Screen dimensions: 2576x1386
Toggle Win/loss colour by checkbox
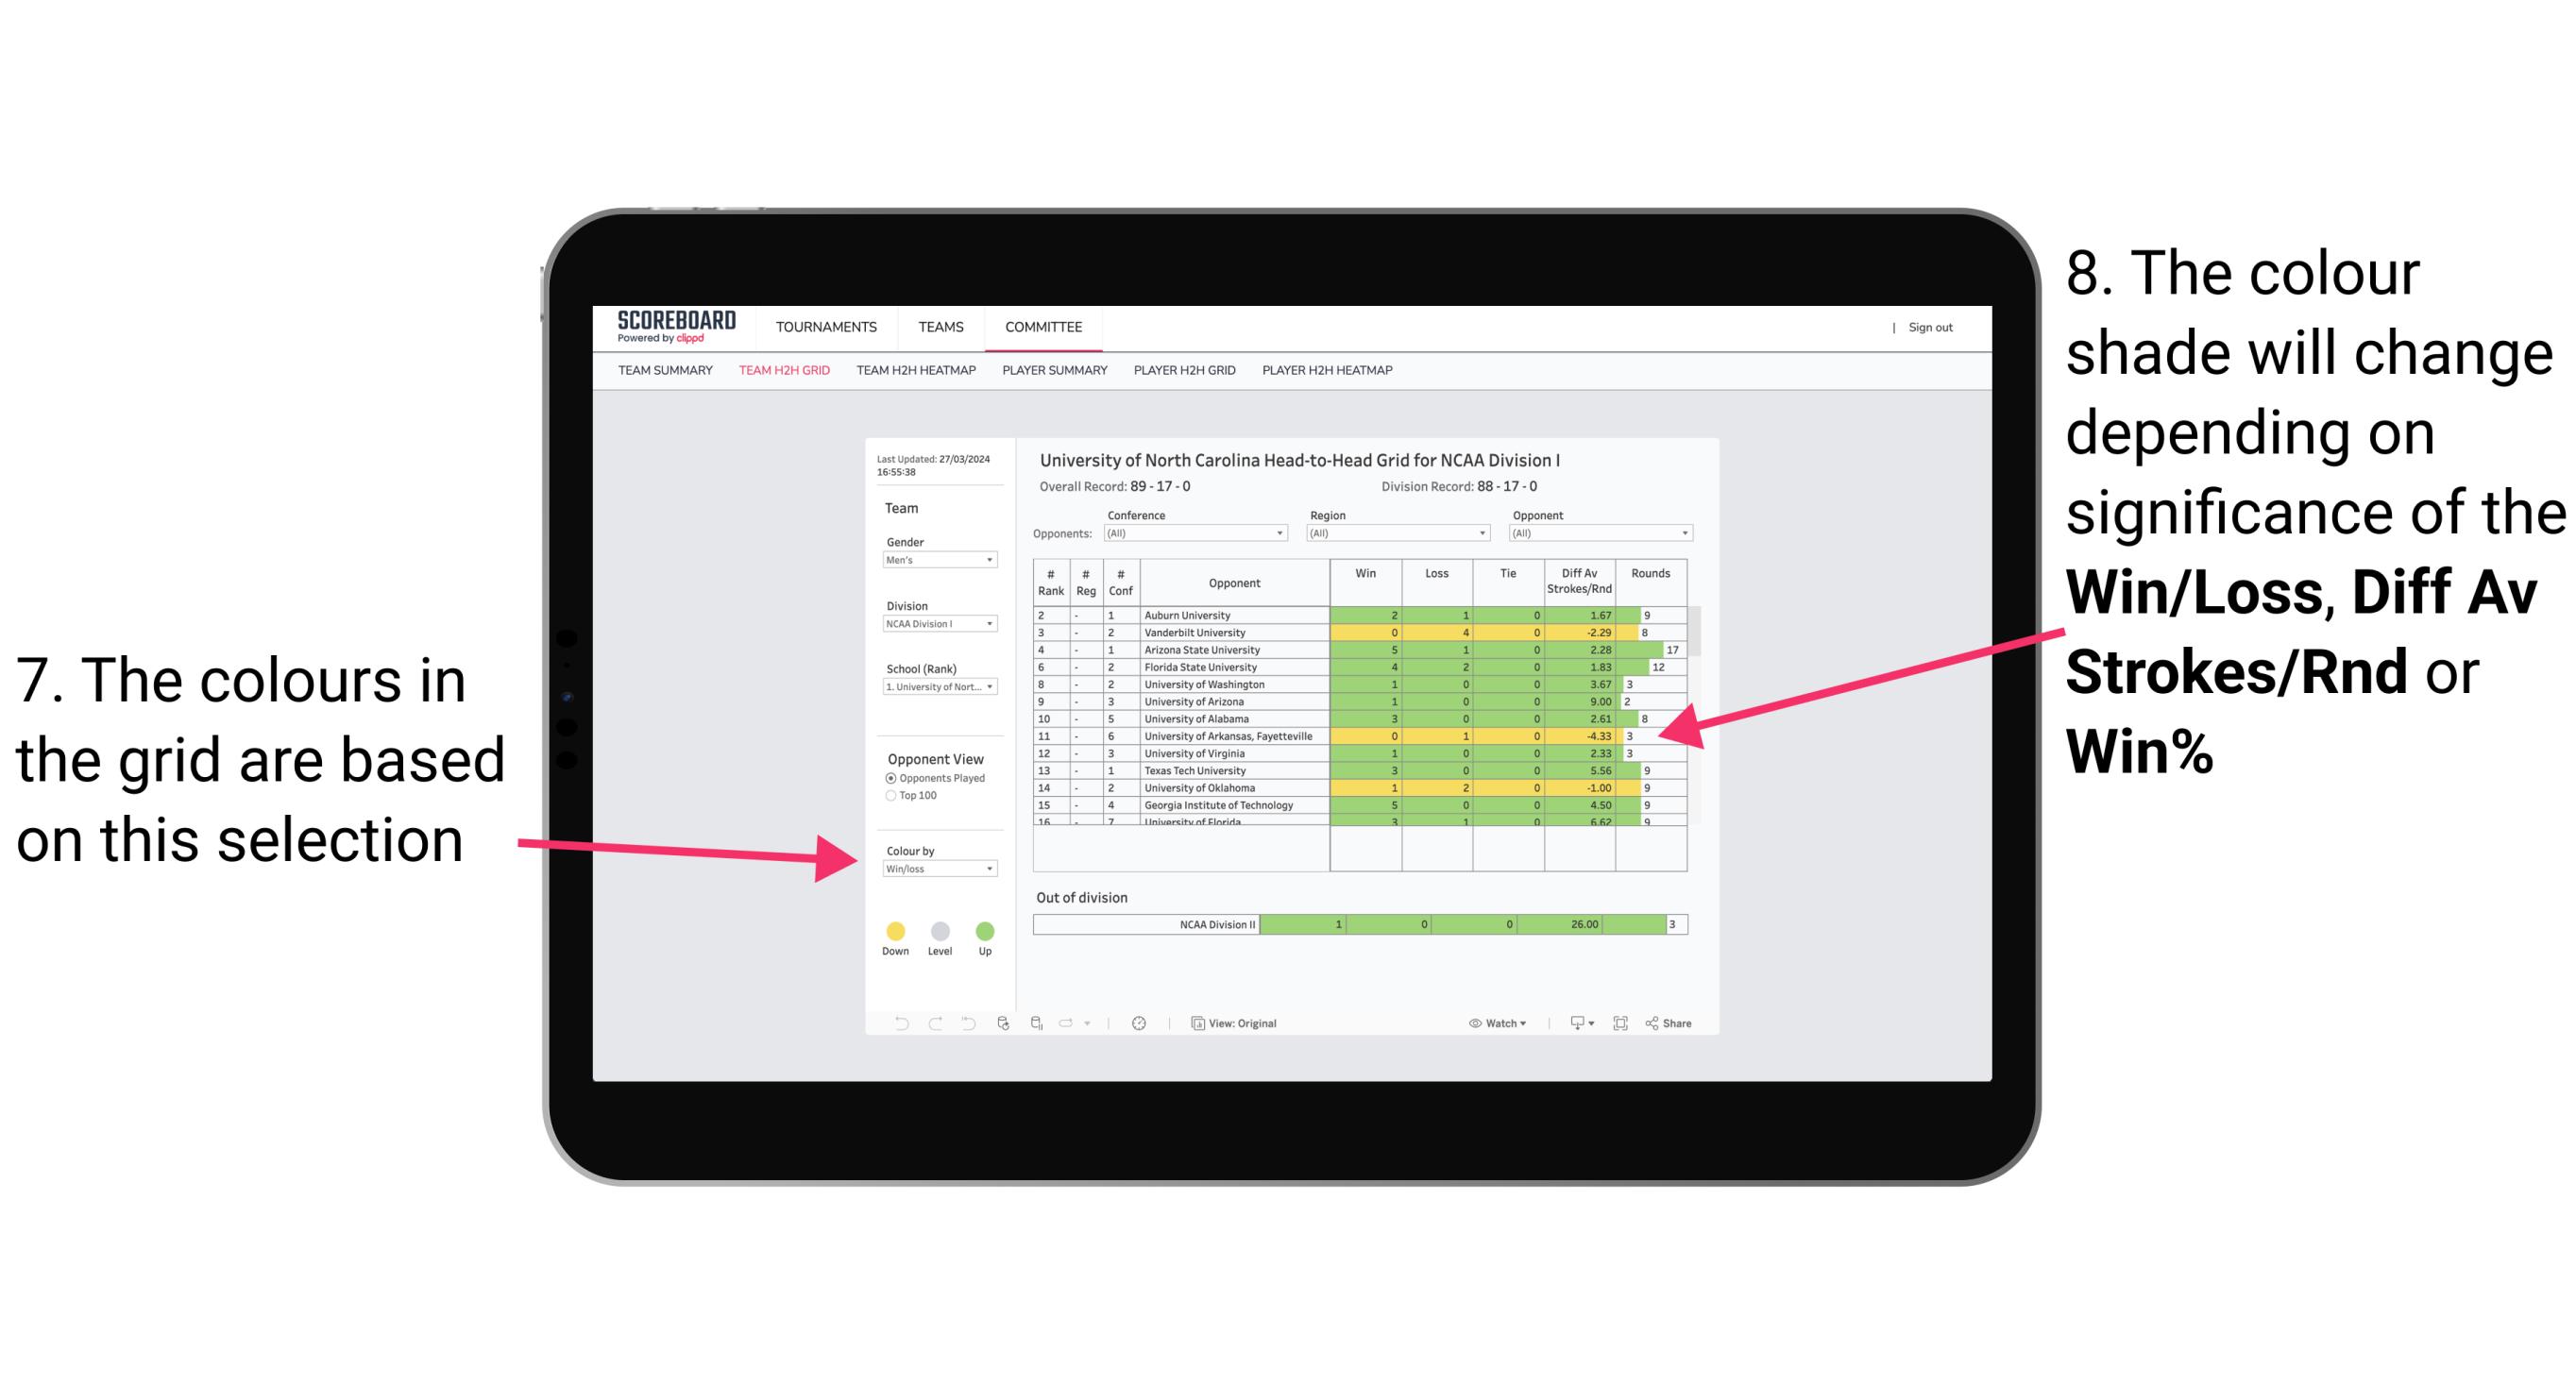(936, 870)
